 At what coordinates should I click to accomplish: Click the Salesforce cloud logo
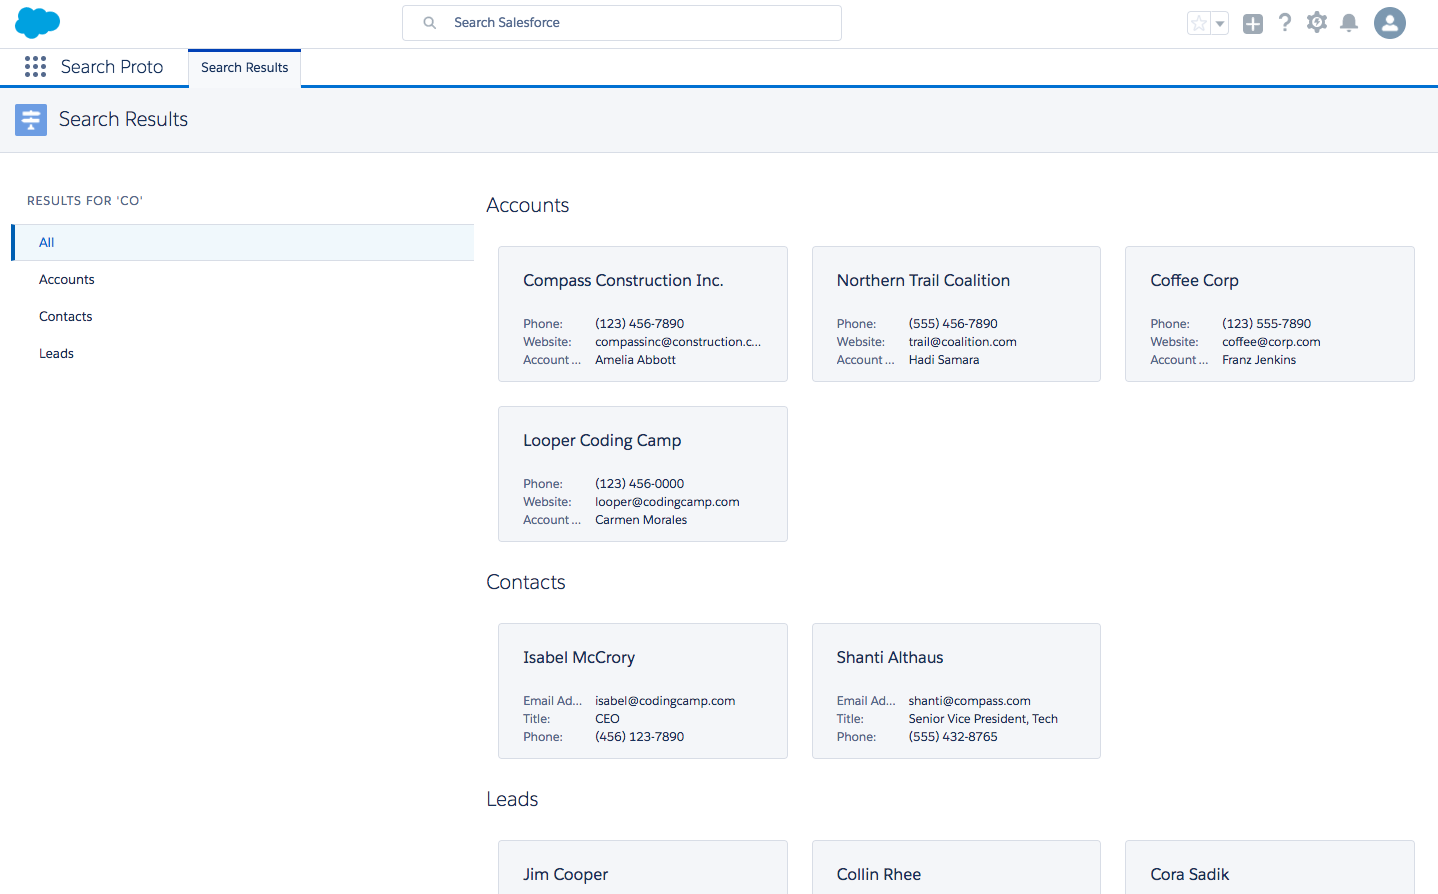pos(37,22)
